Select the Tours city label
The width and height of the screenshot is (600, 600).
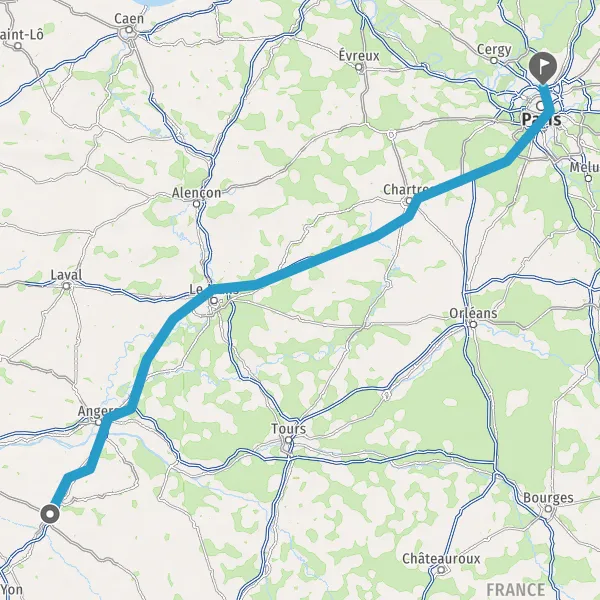coord(289,429)
